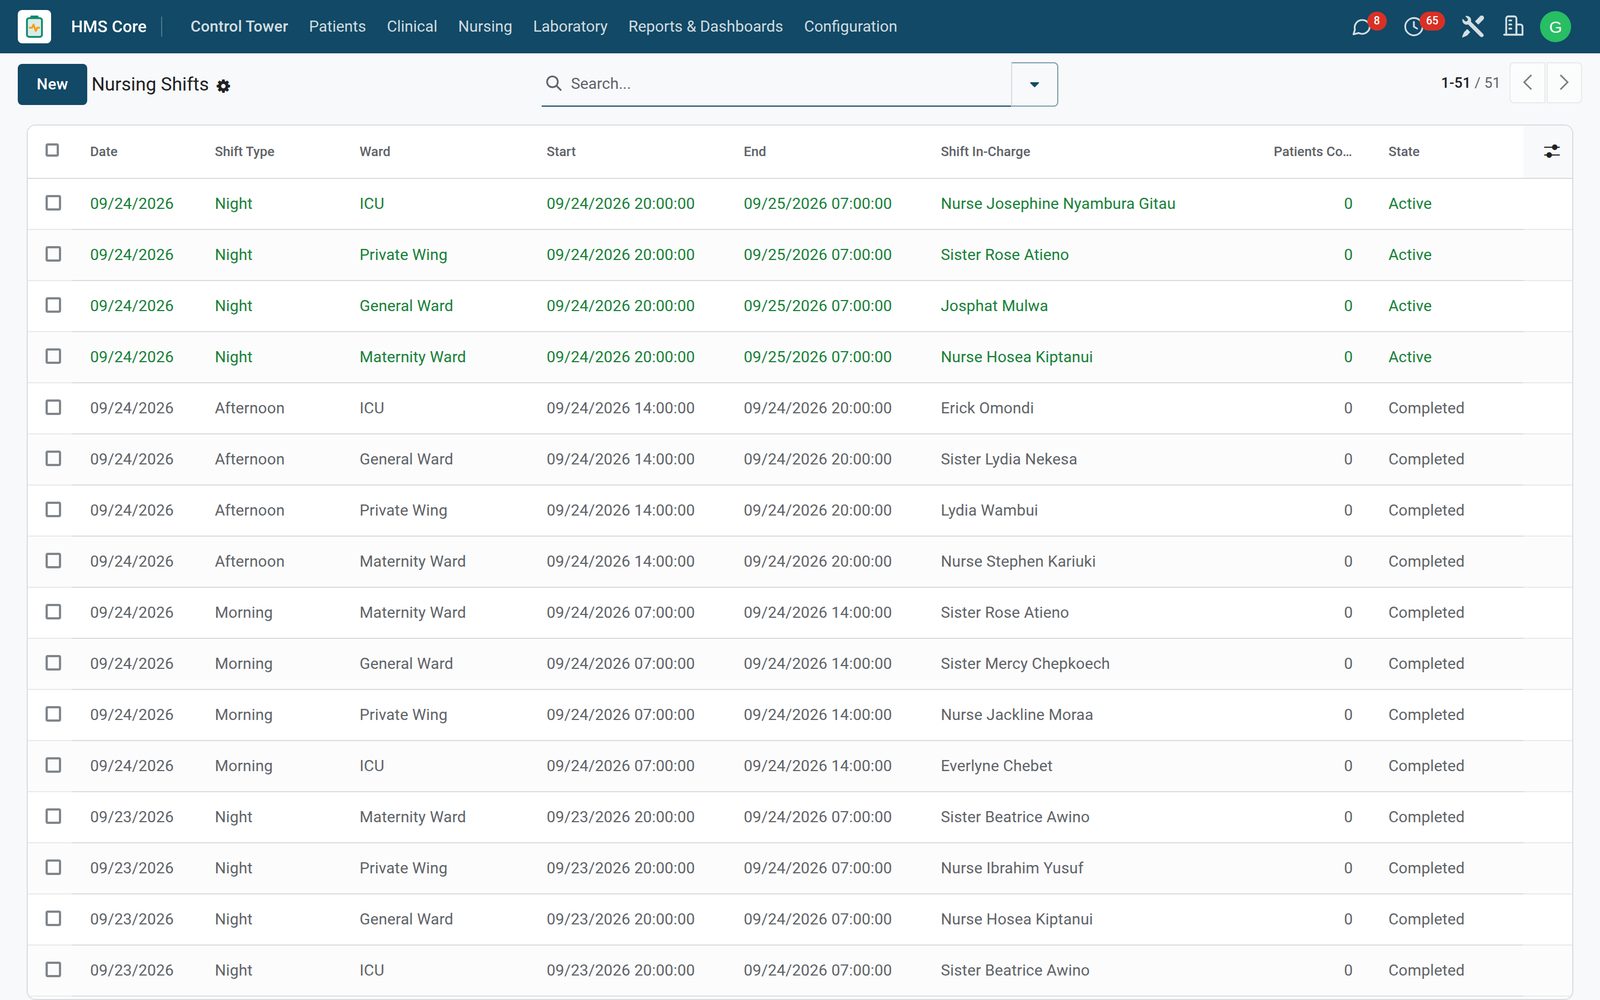
Task: Go to the previous page arrow
Action: click(1527, 83)
